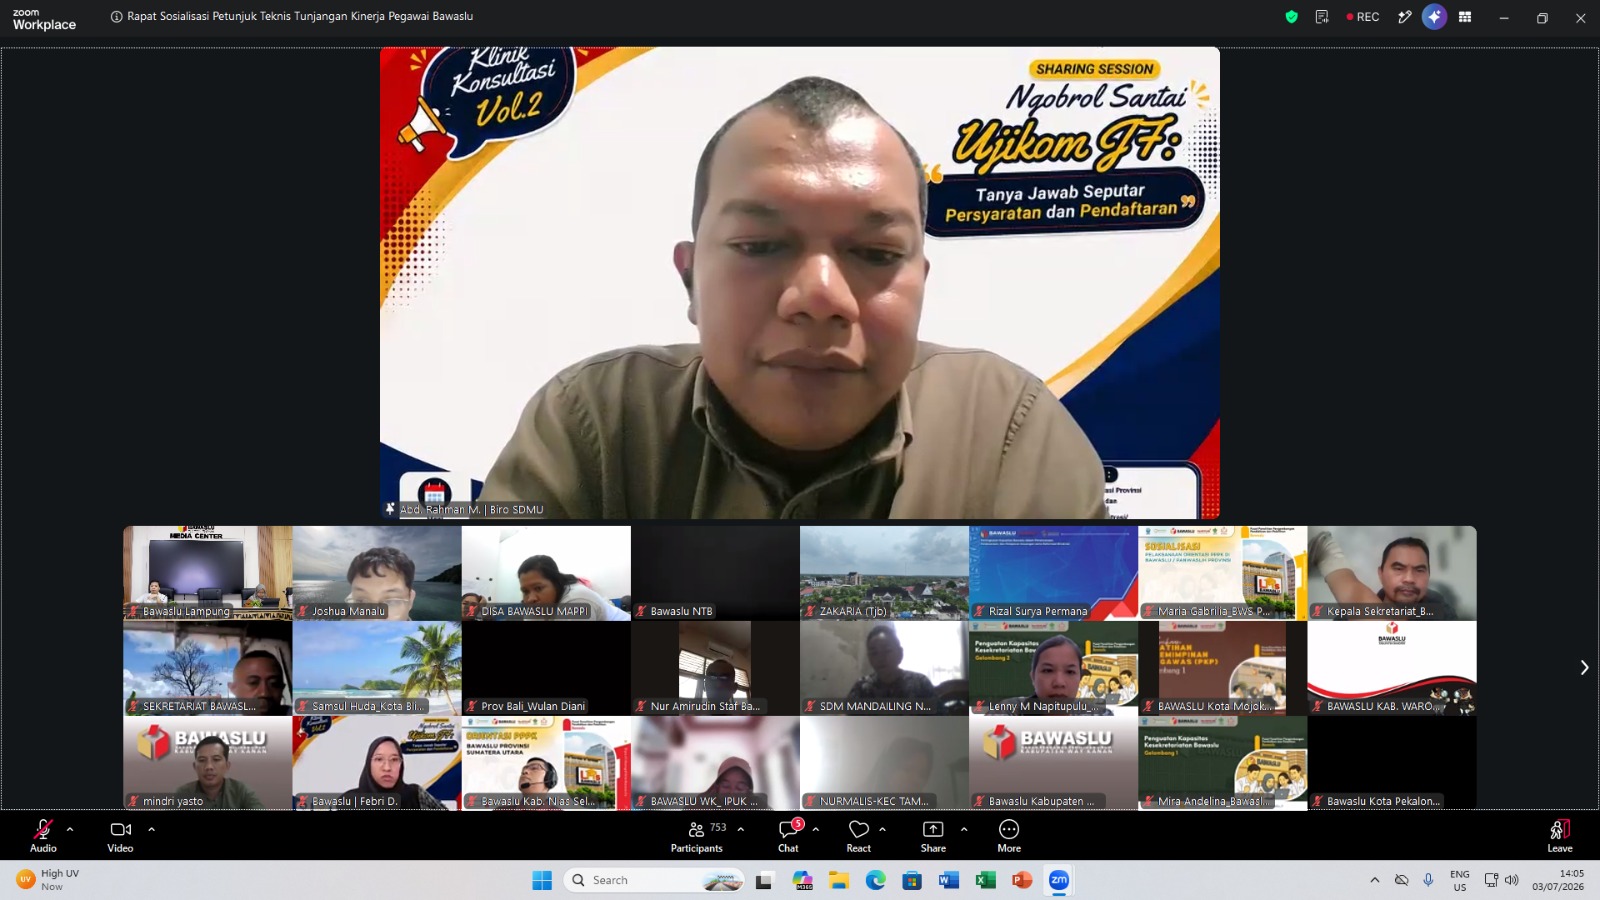
Task: Expand the Video options arrow
Action: tap(151, 829)
